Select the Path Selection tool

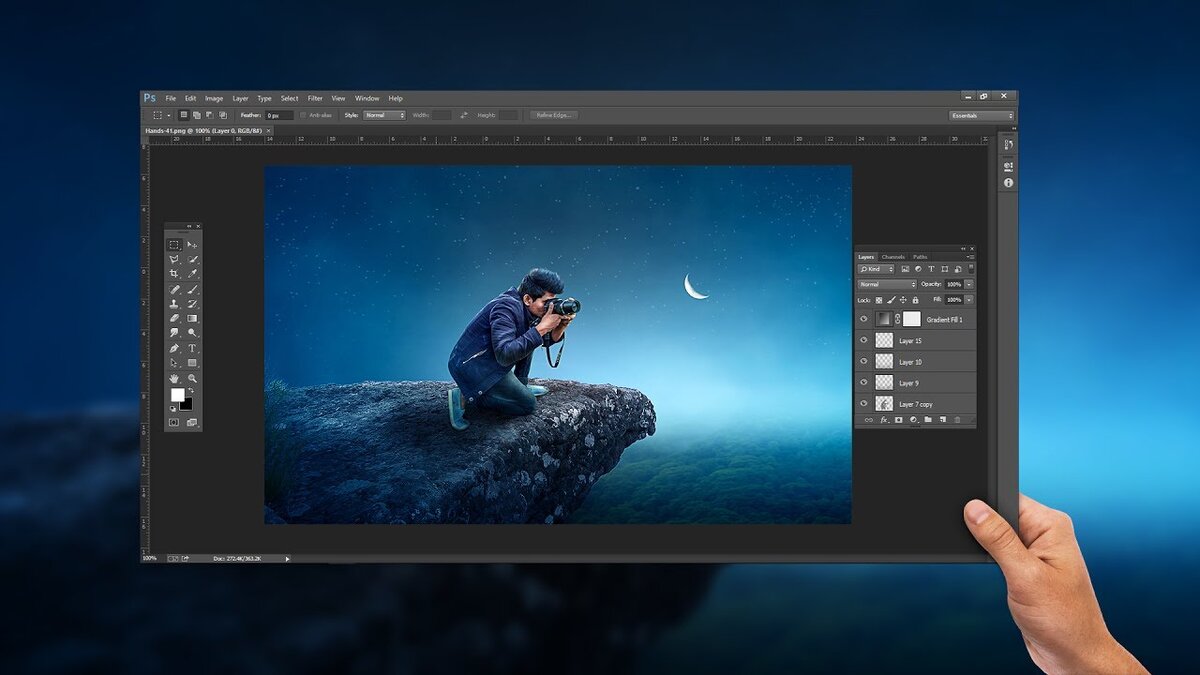coord(174,362)
